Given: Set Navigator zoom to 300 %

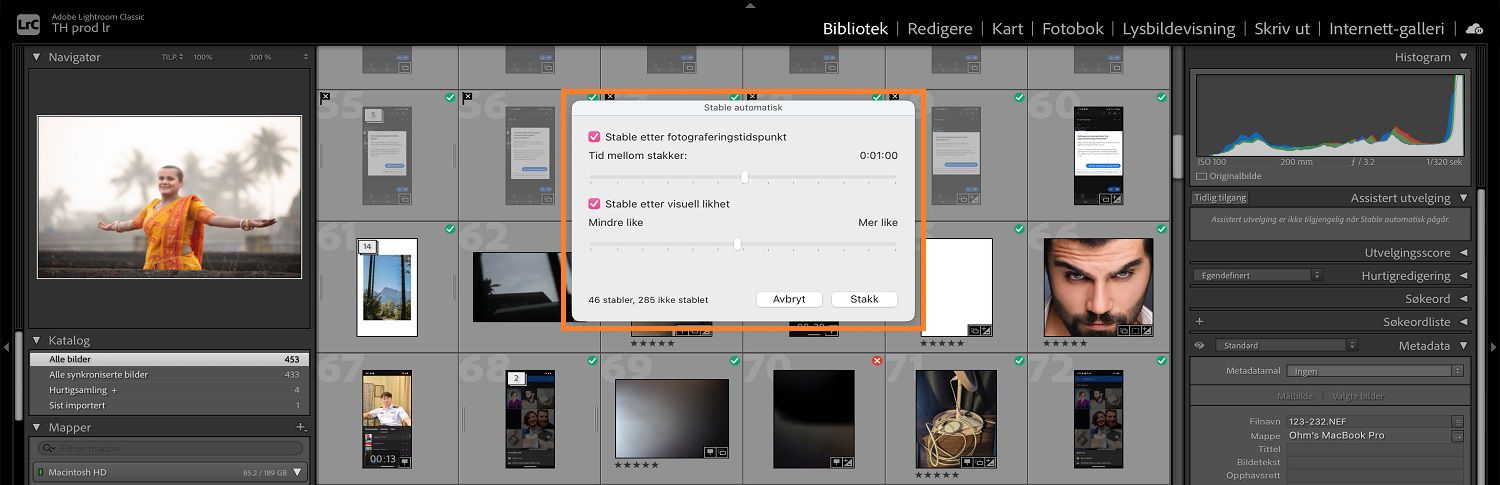Looking at the screenshot, I should pyautogui.click(x=260, y=57).
